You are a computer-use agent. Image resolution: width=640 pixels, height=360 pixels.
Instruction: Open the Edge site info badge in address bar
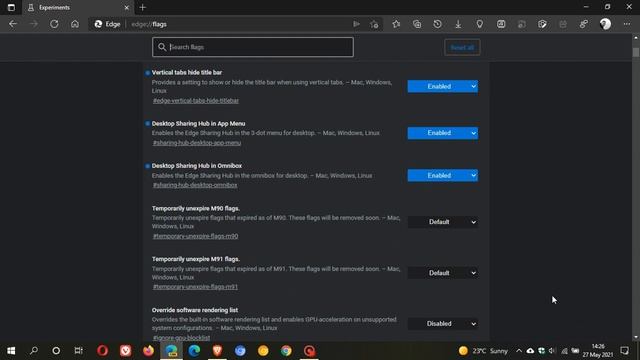pyautogui.click(x=107, y=24)
